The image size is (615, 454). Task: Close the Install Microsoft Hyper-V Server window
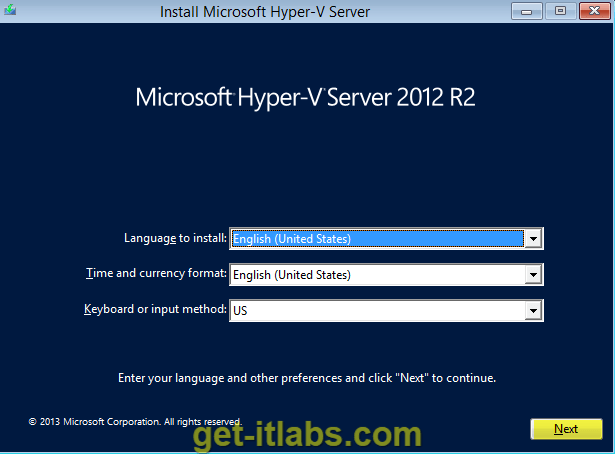pyautogui.click(x=595, y=11)
